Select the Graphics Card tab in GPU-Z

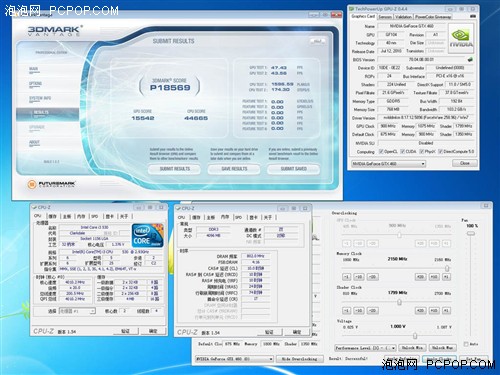(363, 16)
